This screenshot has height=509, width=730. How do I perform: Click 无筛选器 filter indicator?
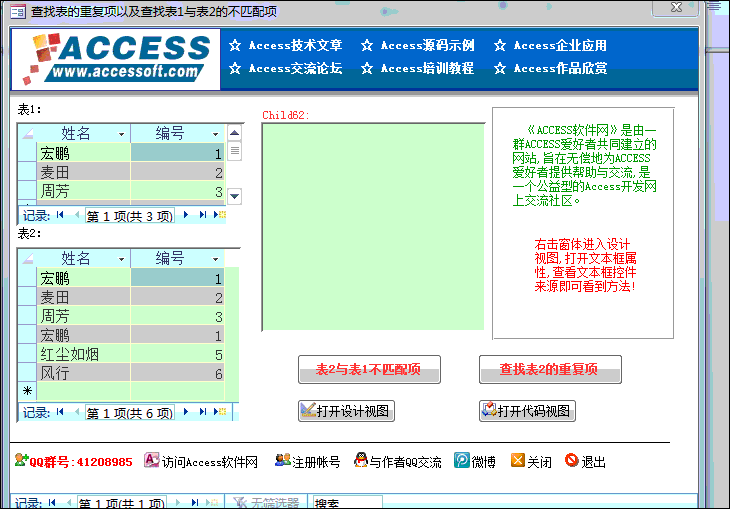click(x=266, y=503)
